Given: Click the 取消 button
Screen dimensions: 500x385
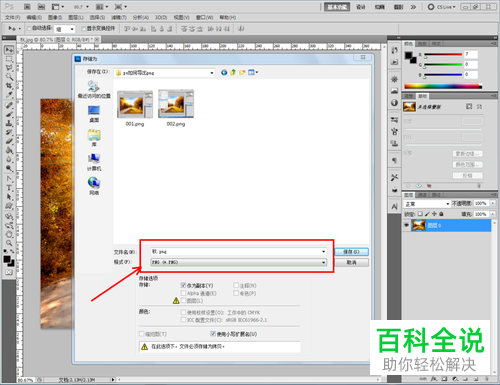Looking at the screenshot, I should (x=351, y=263).
